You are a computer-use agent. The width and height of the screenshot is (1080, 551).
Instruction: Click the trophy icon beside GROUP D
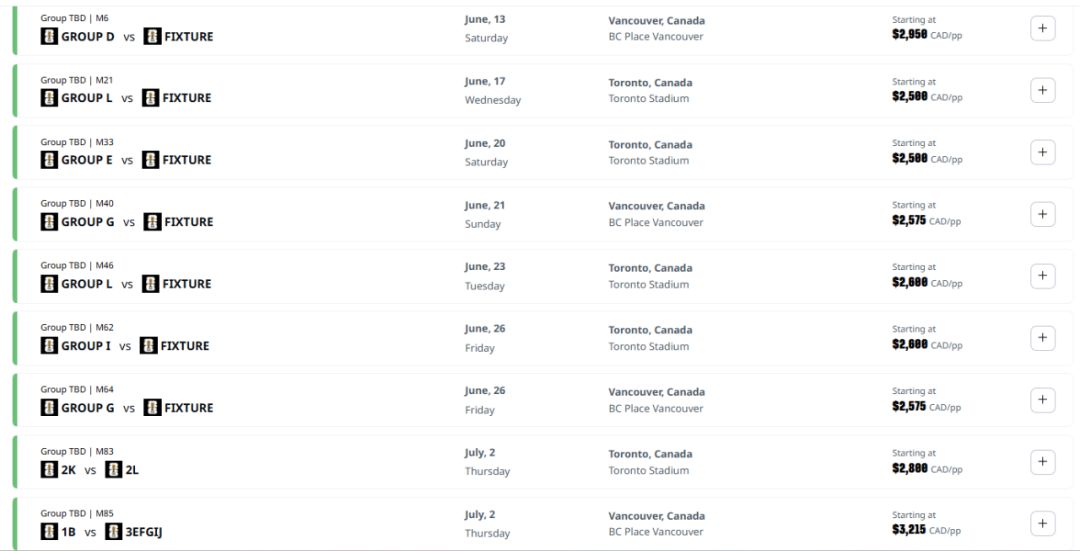pos(49,37)
